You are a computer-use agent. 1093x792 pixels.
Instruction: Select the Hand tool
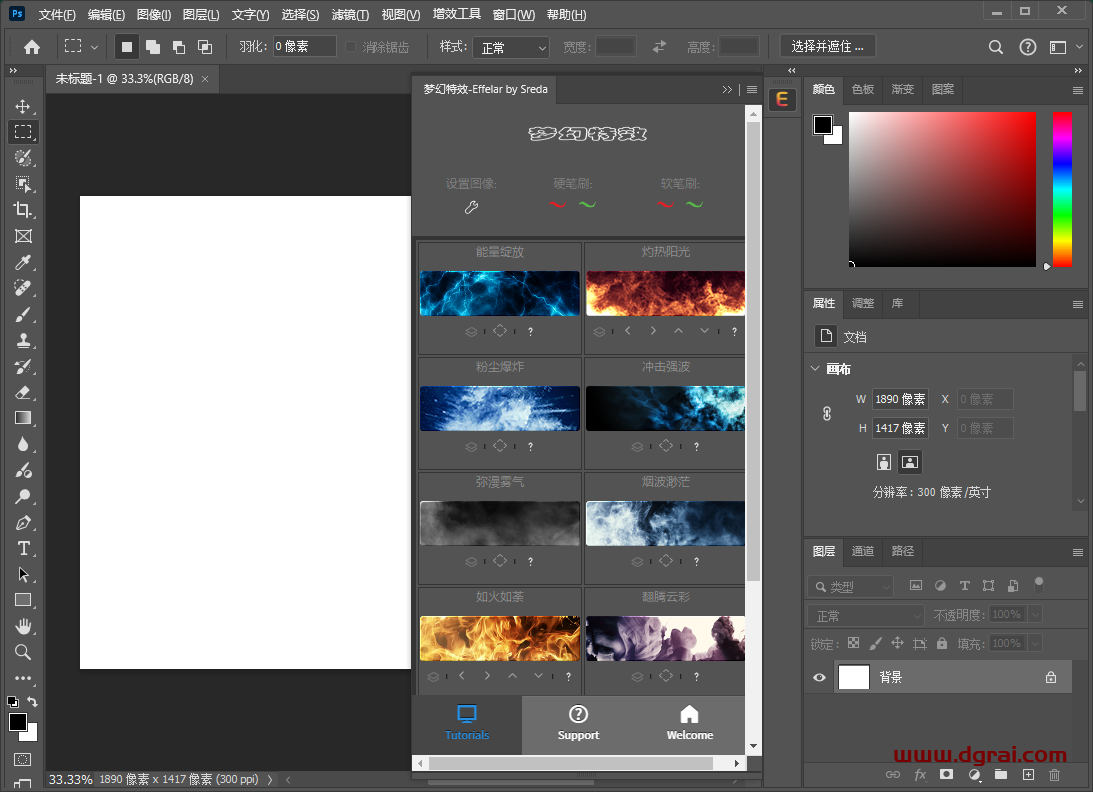pyautogui.click(x=24, y=625)
